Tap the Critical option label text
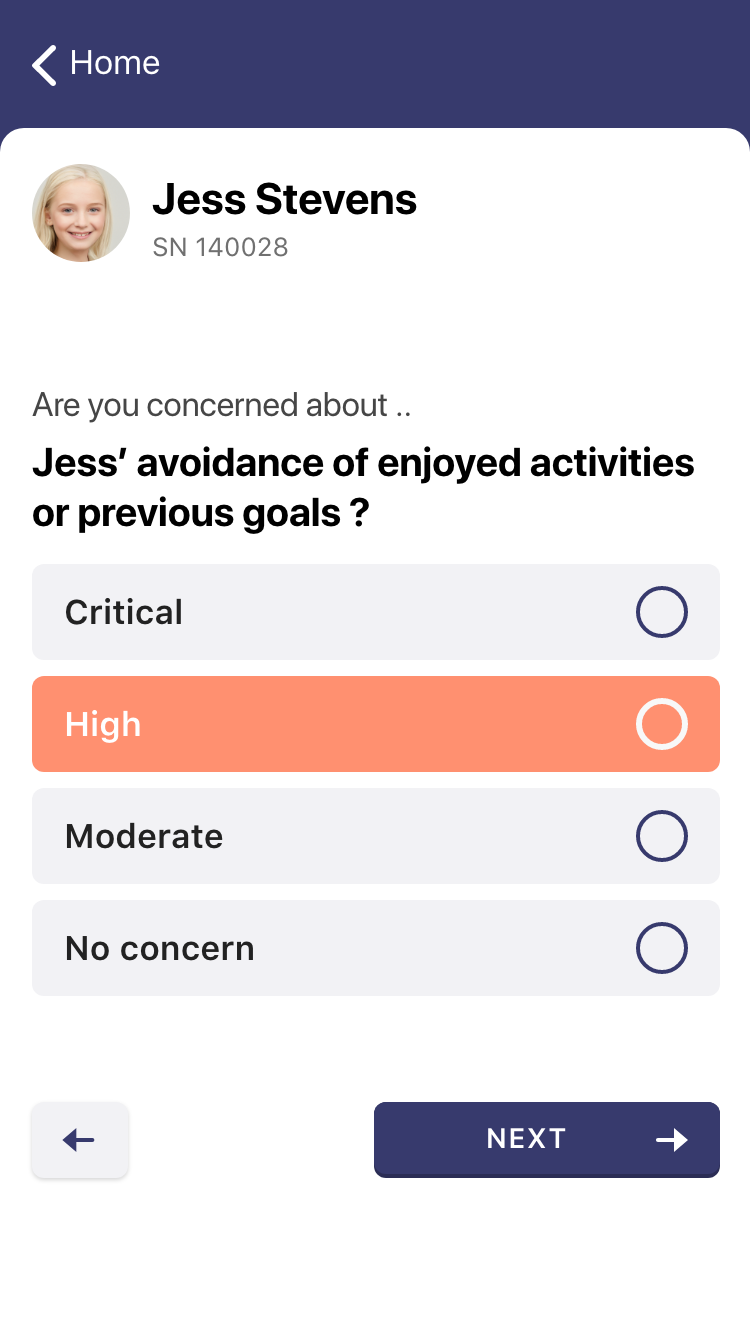 [x=124, y=612]
